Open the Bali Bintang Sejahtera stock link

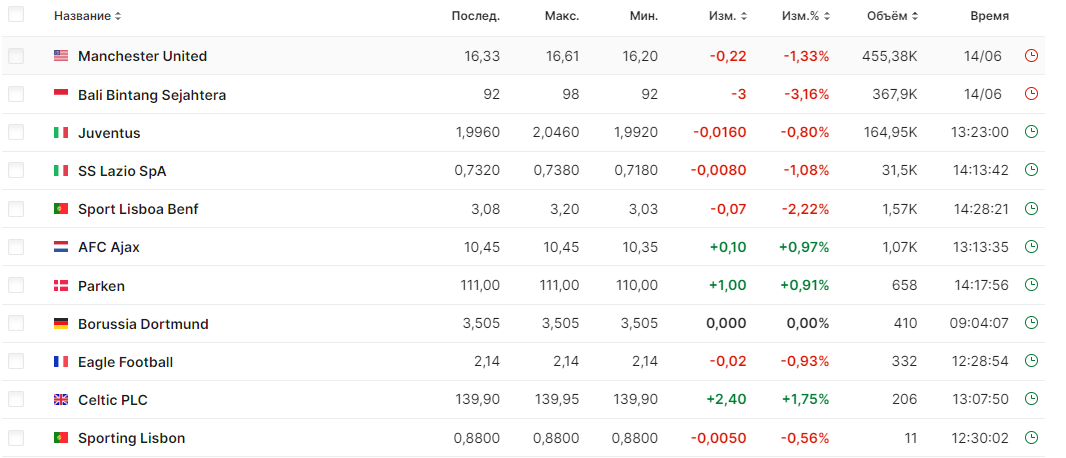152,95
